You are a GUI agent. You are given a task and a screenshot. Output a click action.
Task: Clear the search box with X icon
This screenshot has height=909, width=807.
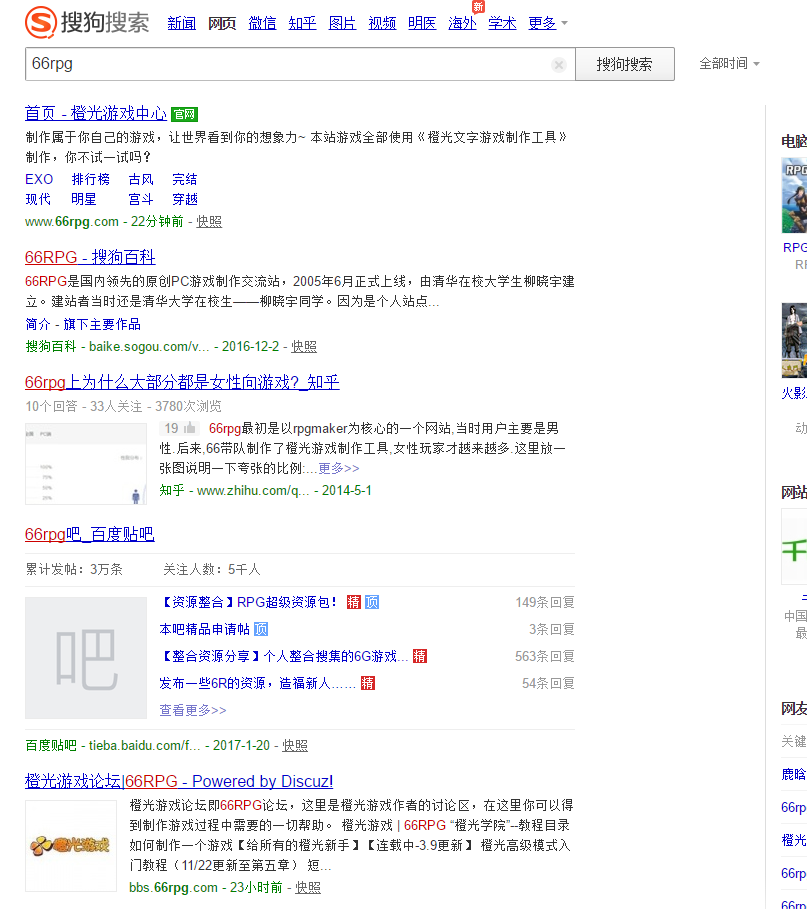(x=559, y=64)
